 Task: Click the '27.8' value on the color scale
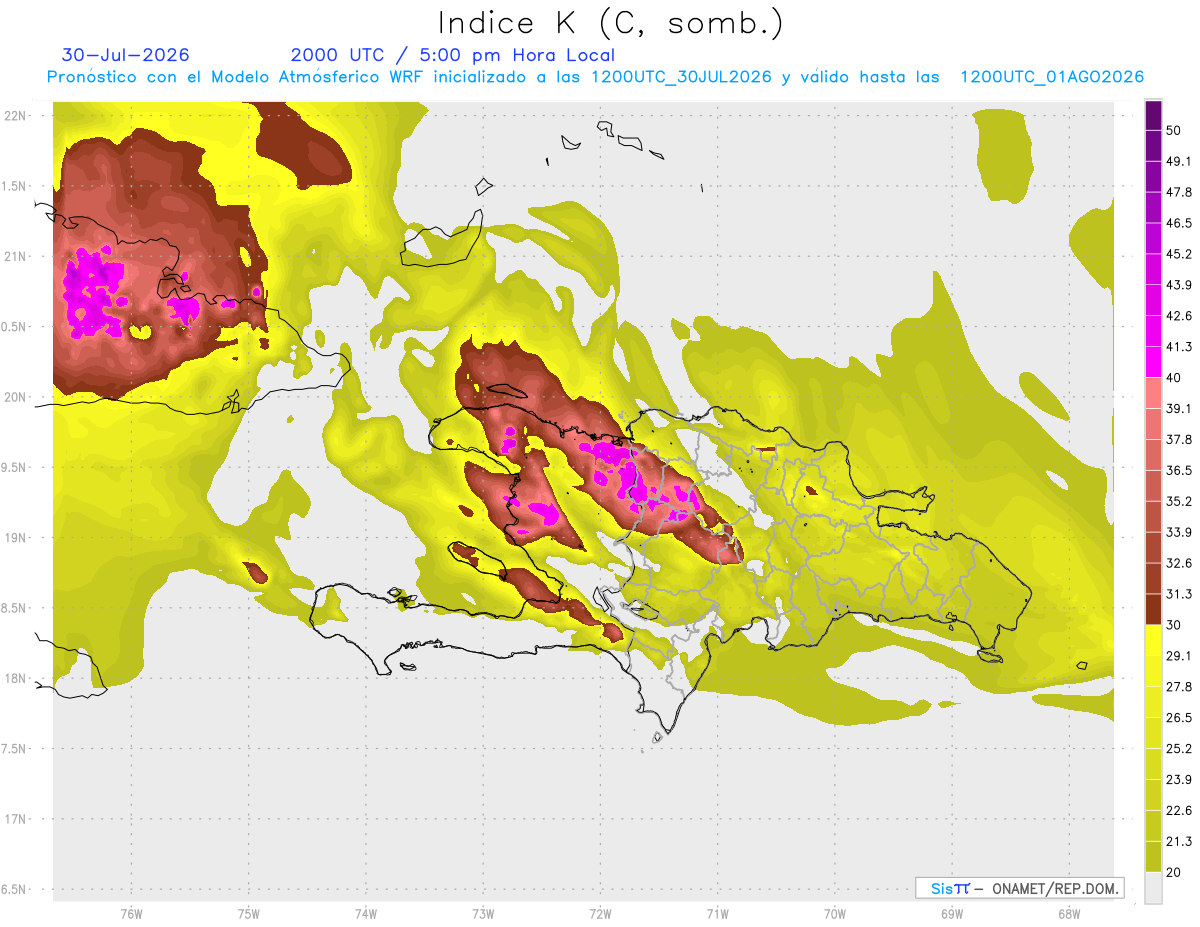[1178, 687]
